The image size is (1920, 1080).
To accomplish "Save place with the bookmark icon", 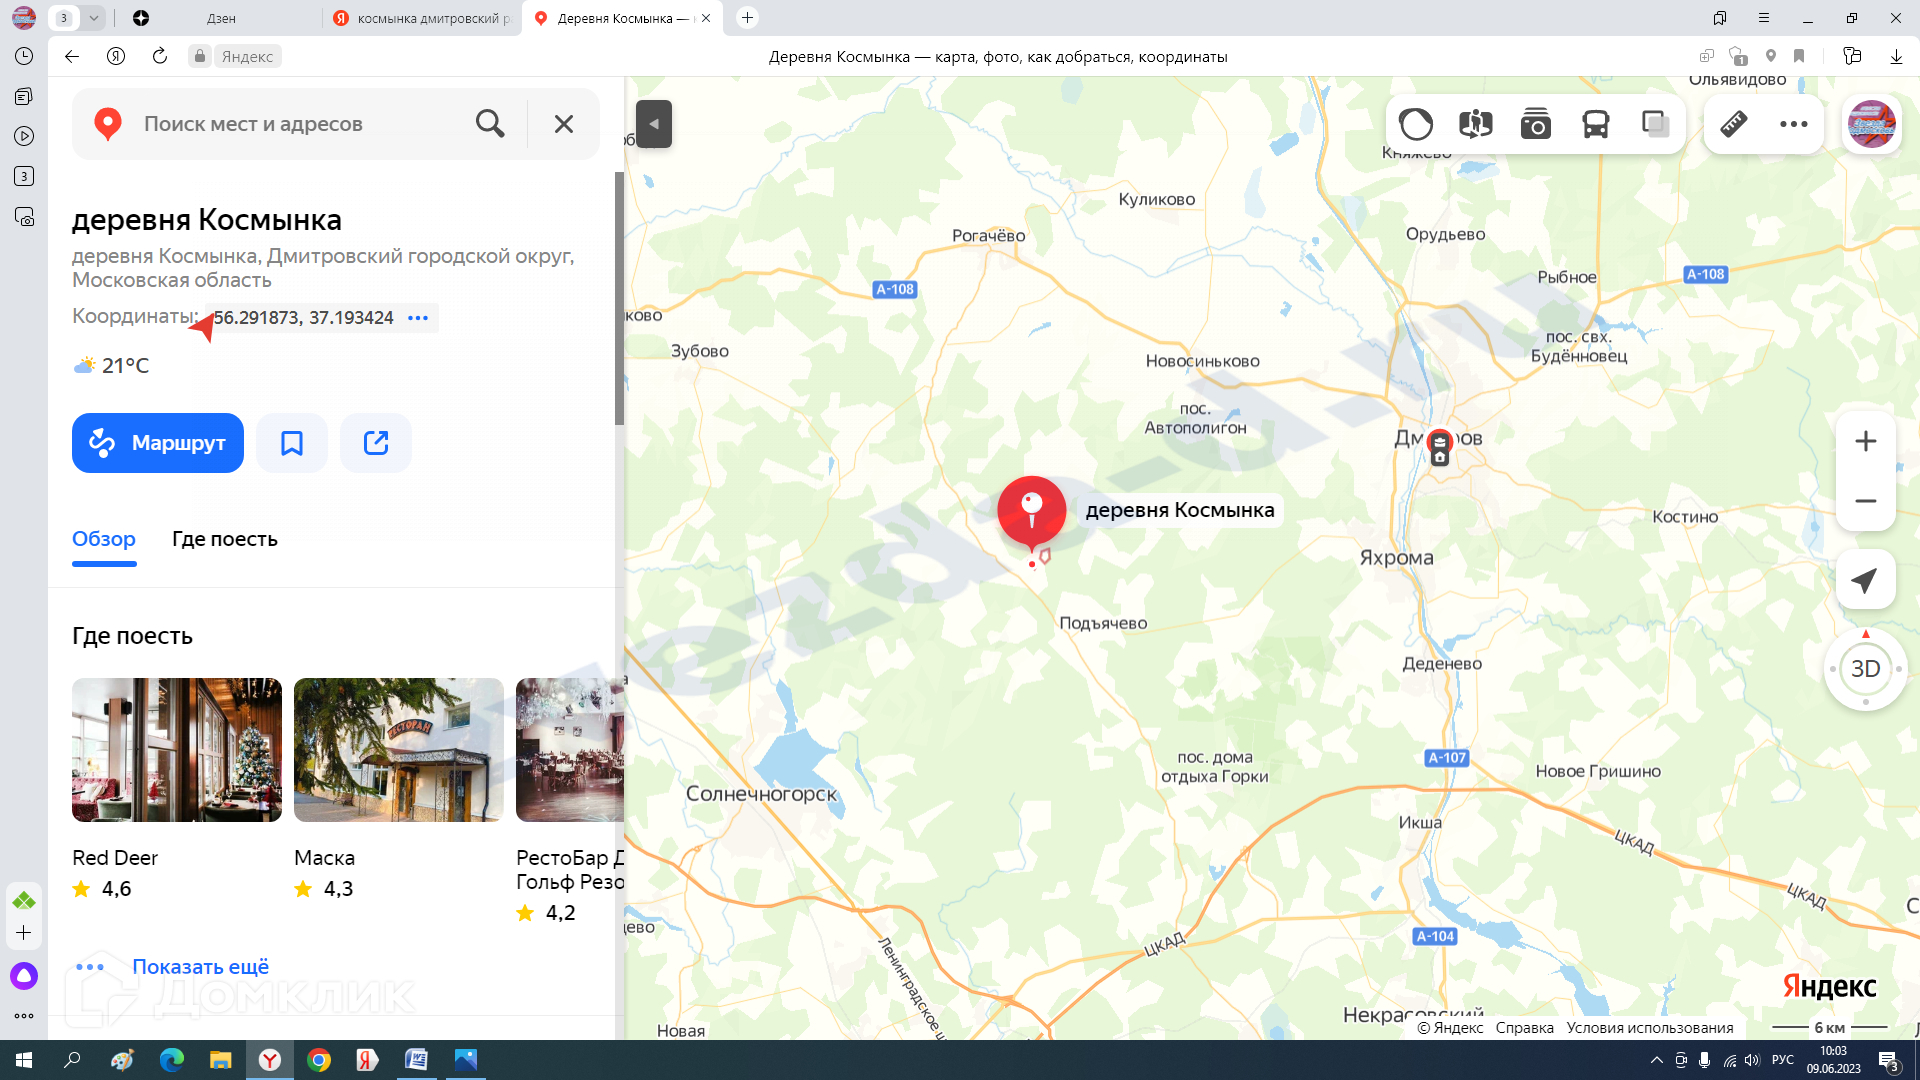I will tap(291, 443).
